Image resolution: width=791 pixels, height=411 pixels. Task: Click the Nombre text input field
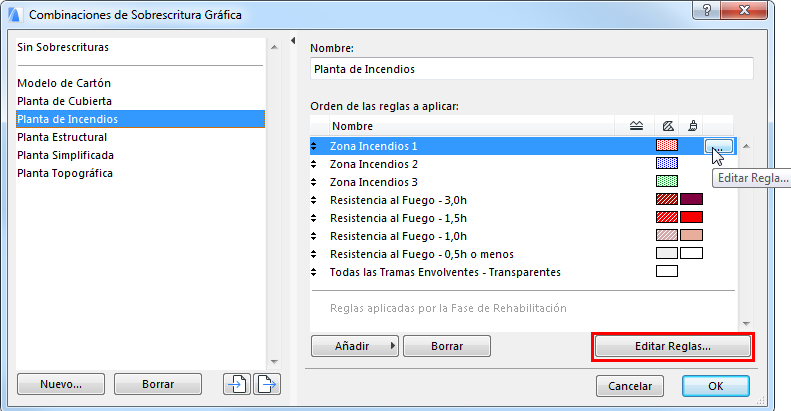tap(531, 69)
